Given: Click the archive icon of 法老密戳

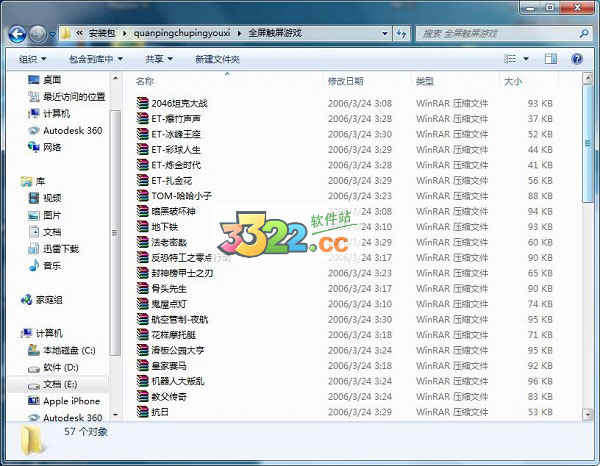Looking at the screenshot, I should pos(142,242).
